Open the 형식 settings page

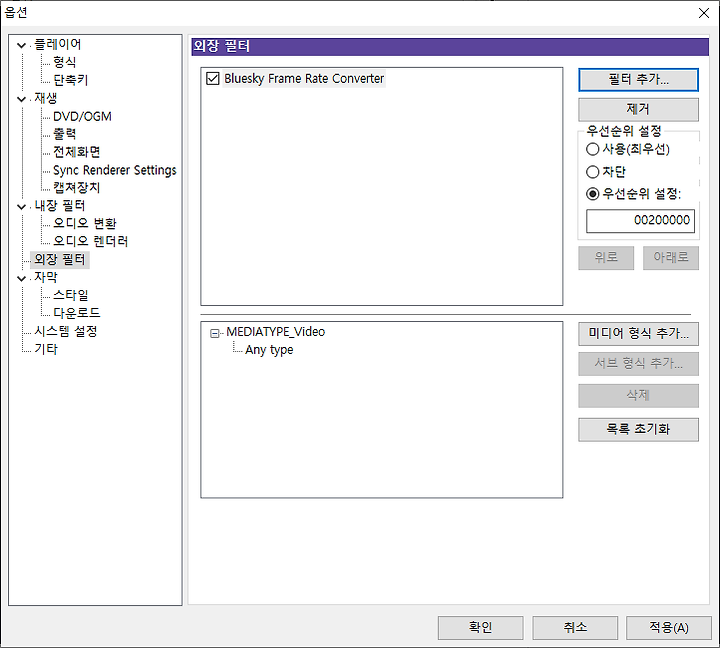point(64,62)
